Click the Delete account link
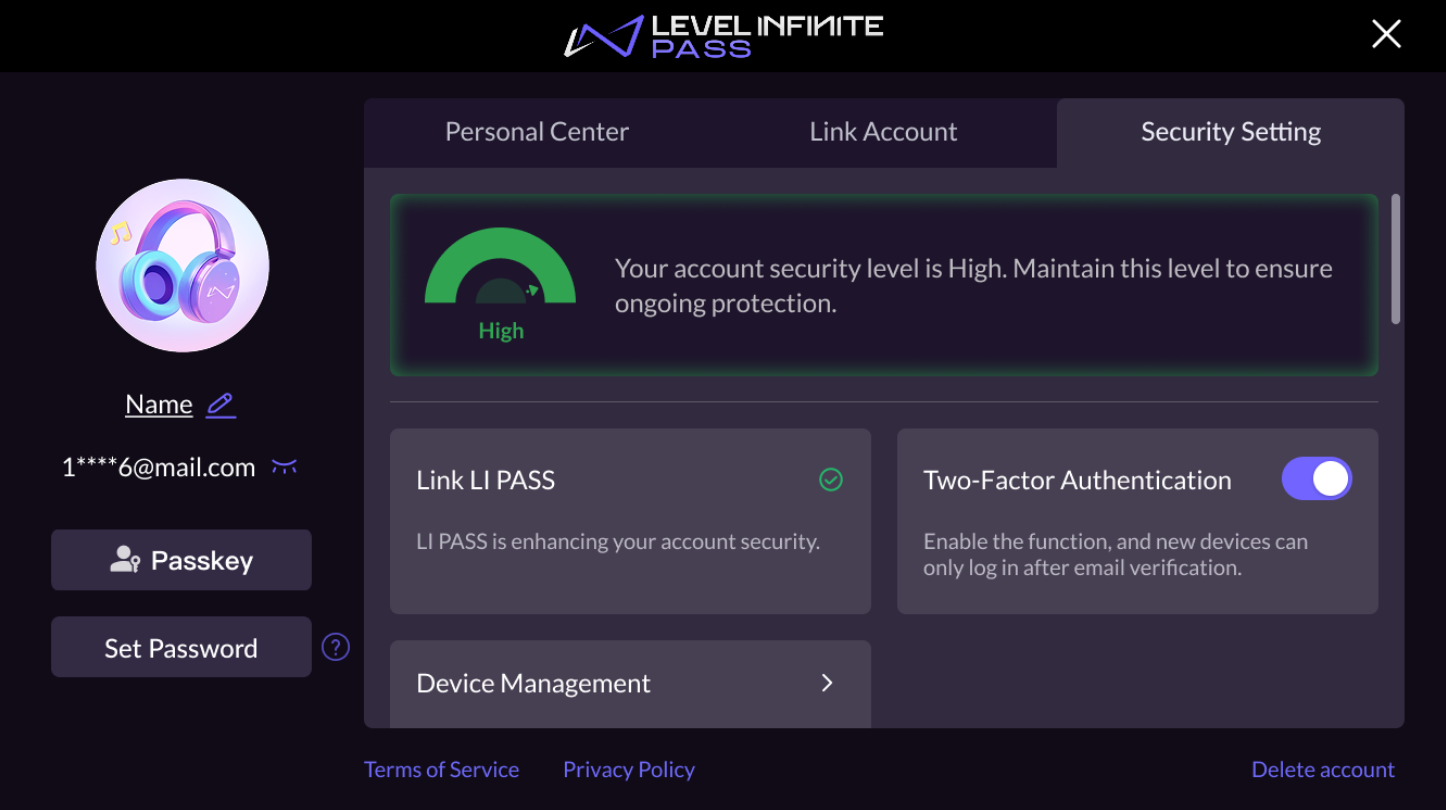This screenshot has height=810, width=1446. (1322, 769)
